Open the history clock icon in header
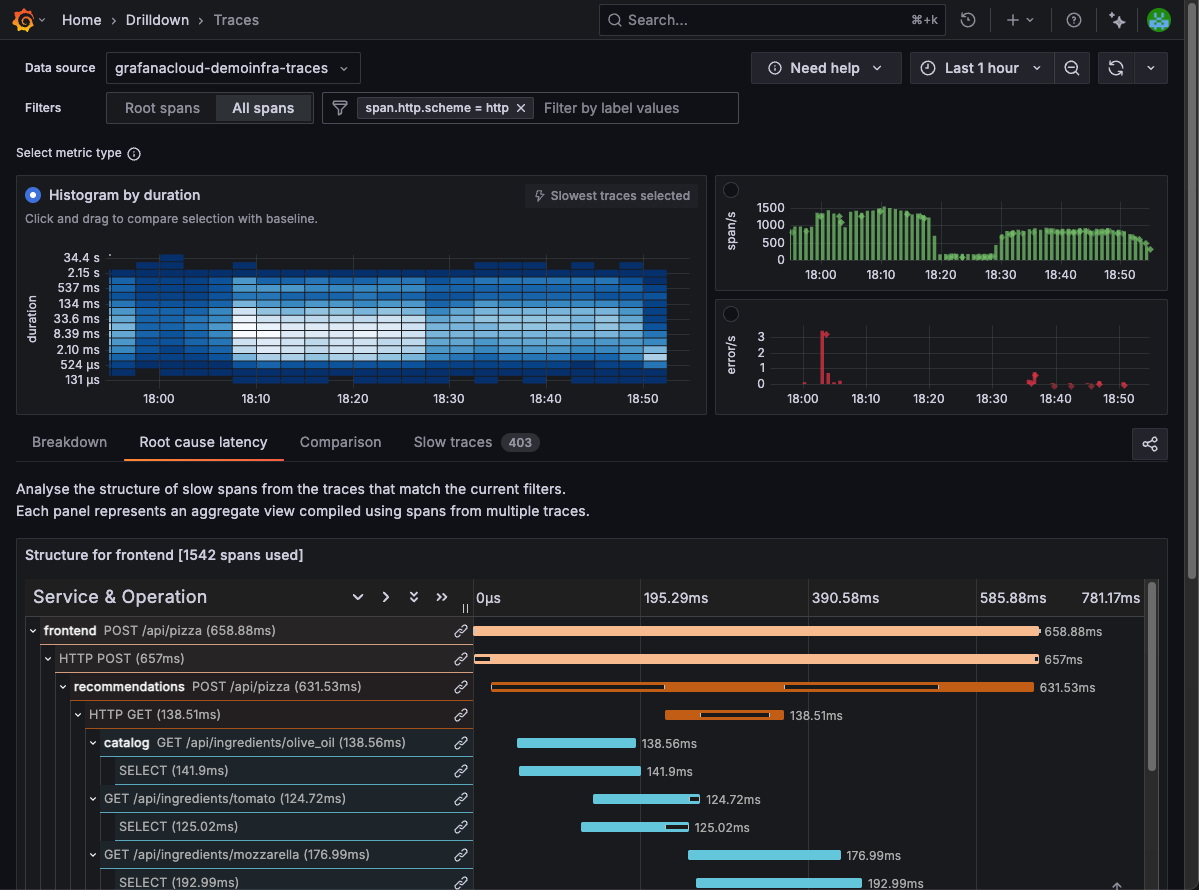This screenshot has width=1199, height=890. [968, 20]
